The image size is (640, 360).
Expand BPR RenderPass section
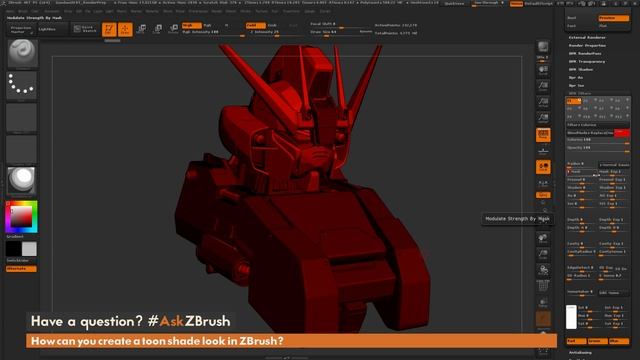pyautogui.click(x=584, y=53)
